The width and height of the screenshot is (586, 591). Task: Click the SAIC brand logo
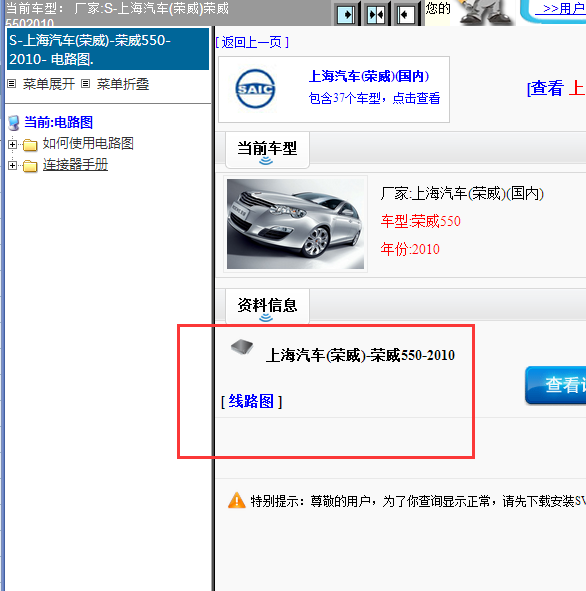point(255,89)
